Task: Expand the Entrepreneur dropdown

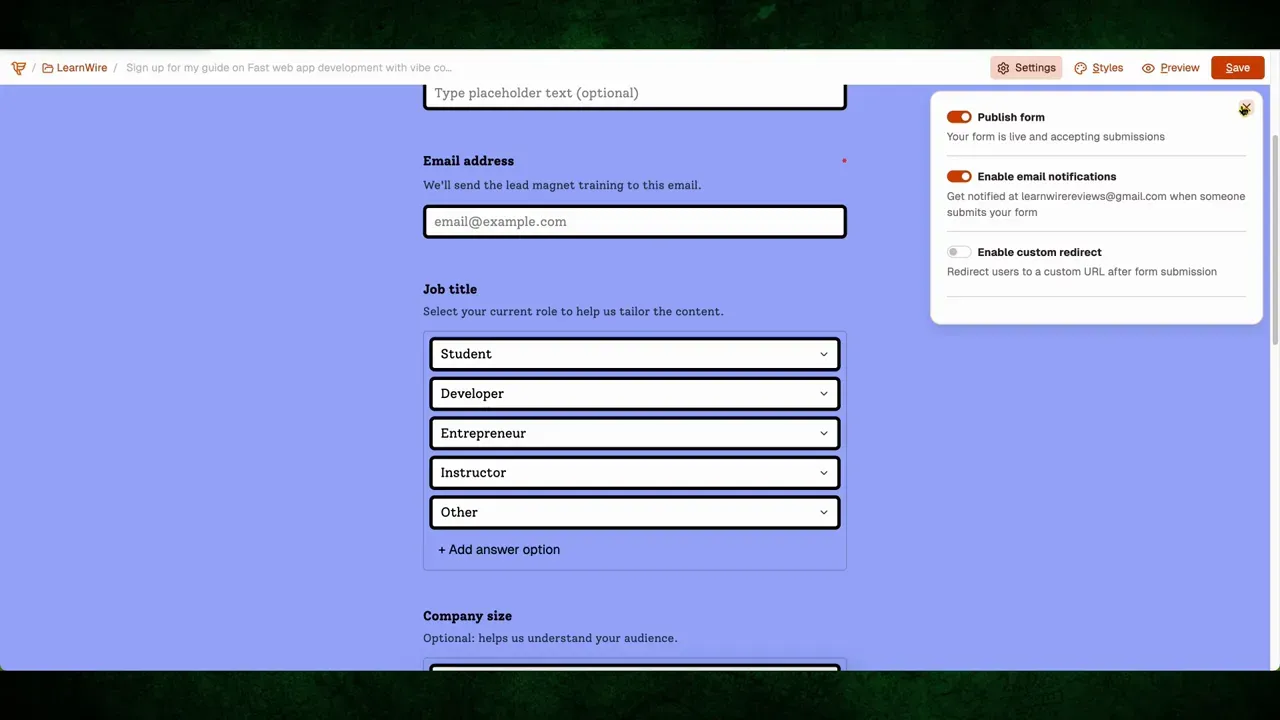Action: click(x=823, y=433)
